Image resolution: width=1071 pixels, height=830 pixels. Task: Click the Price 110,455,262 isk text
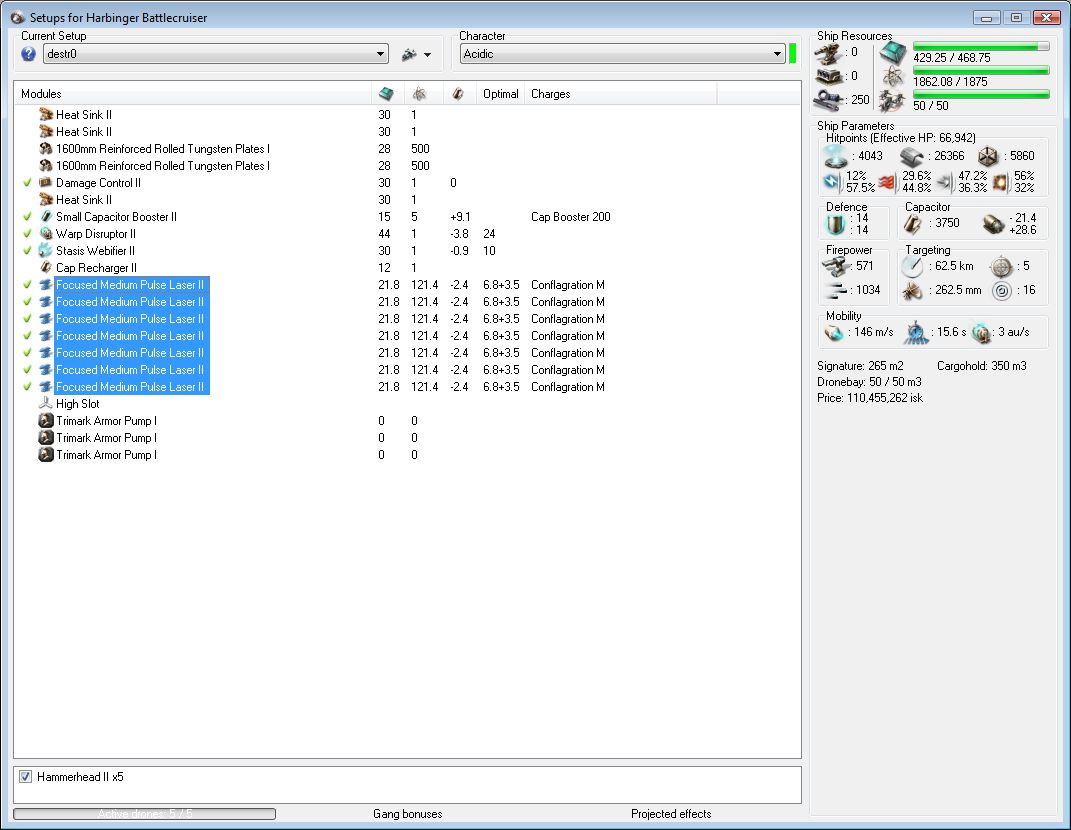[870, 398]
